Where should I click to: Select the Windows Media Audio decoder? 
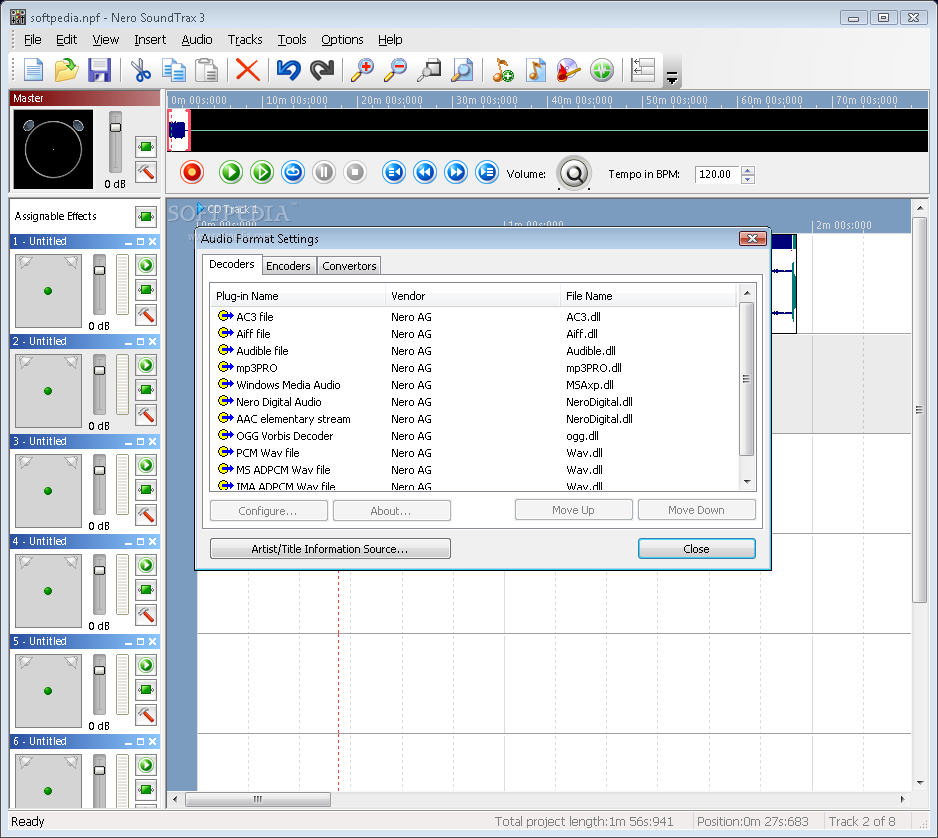tap(473, 385)
